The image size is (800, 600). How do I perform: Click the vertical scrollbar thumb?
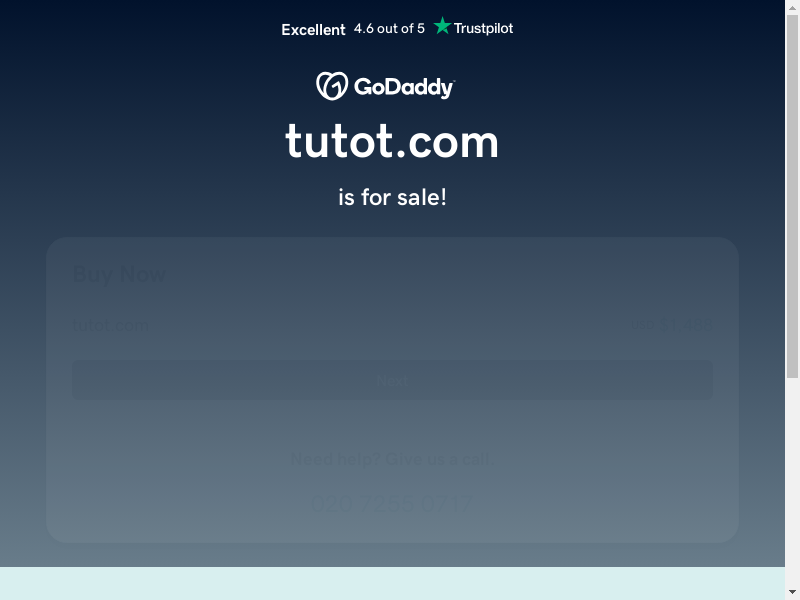[x=792, y=196]
